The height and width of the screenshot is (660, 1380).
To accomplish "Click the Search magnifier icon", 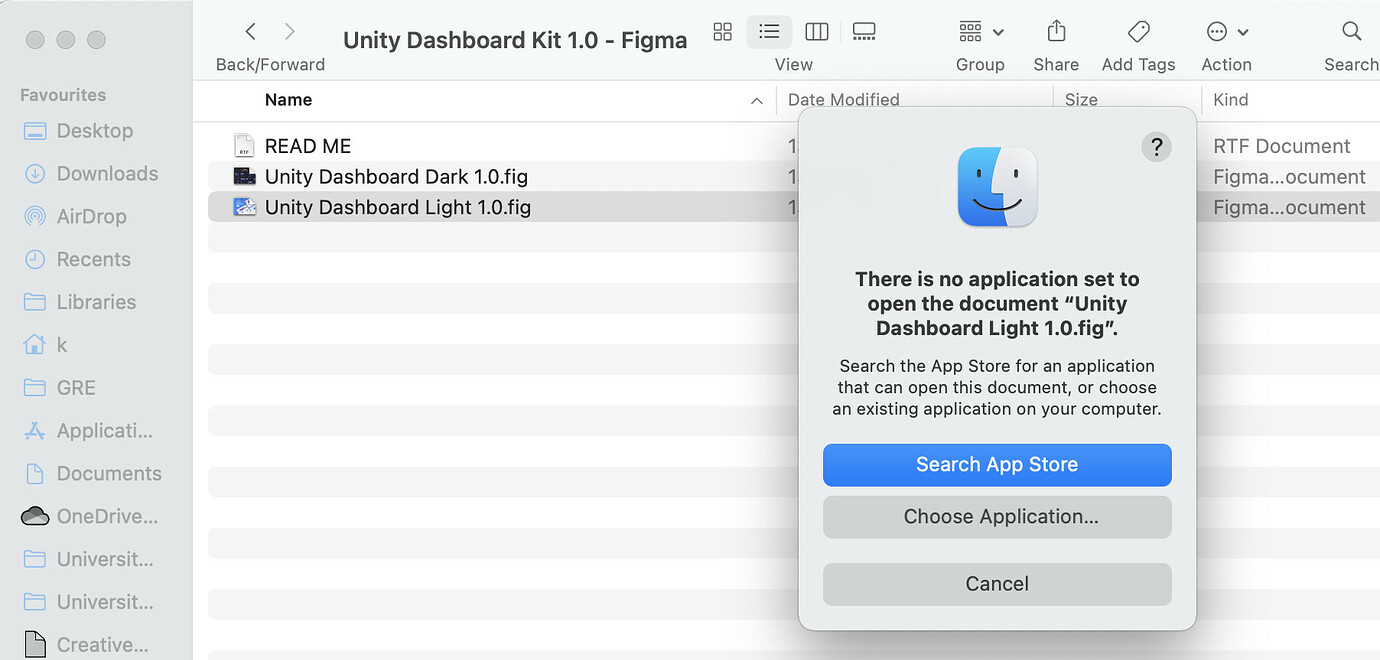I will pos(1351,31).
